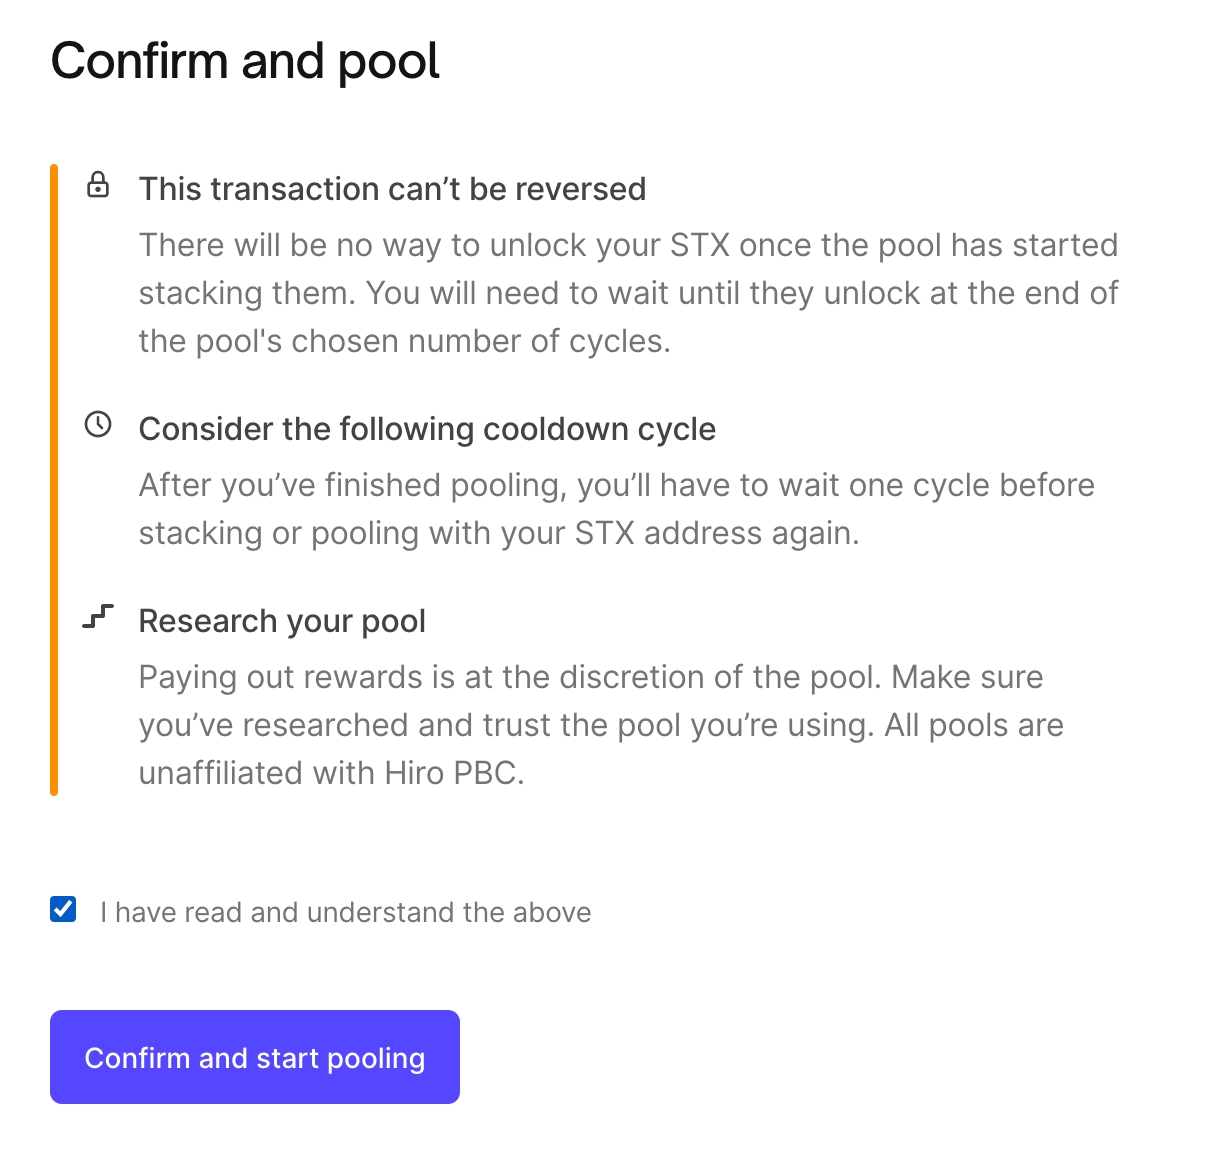Click the 'I have read and understand the above' label

click(x=345, y=912)
